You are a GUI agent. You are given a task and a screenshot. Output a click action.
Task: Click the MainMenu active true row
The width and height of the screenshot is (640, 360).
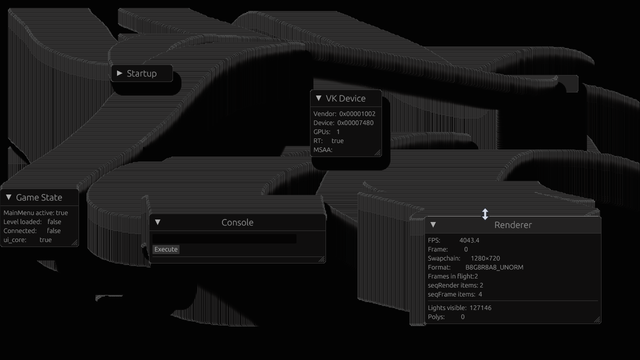36,213
